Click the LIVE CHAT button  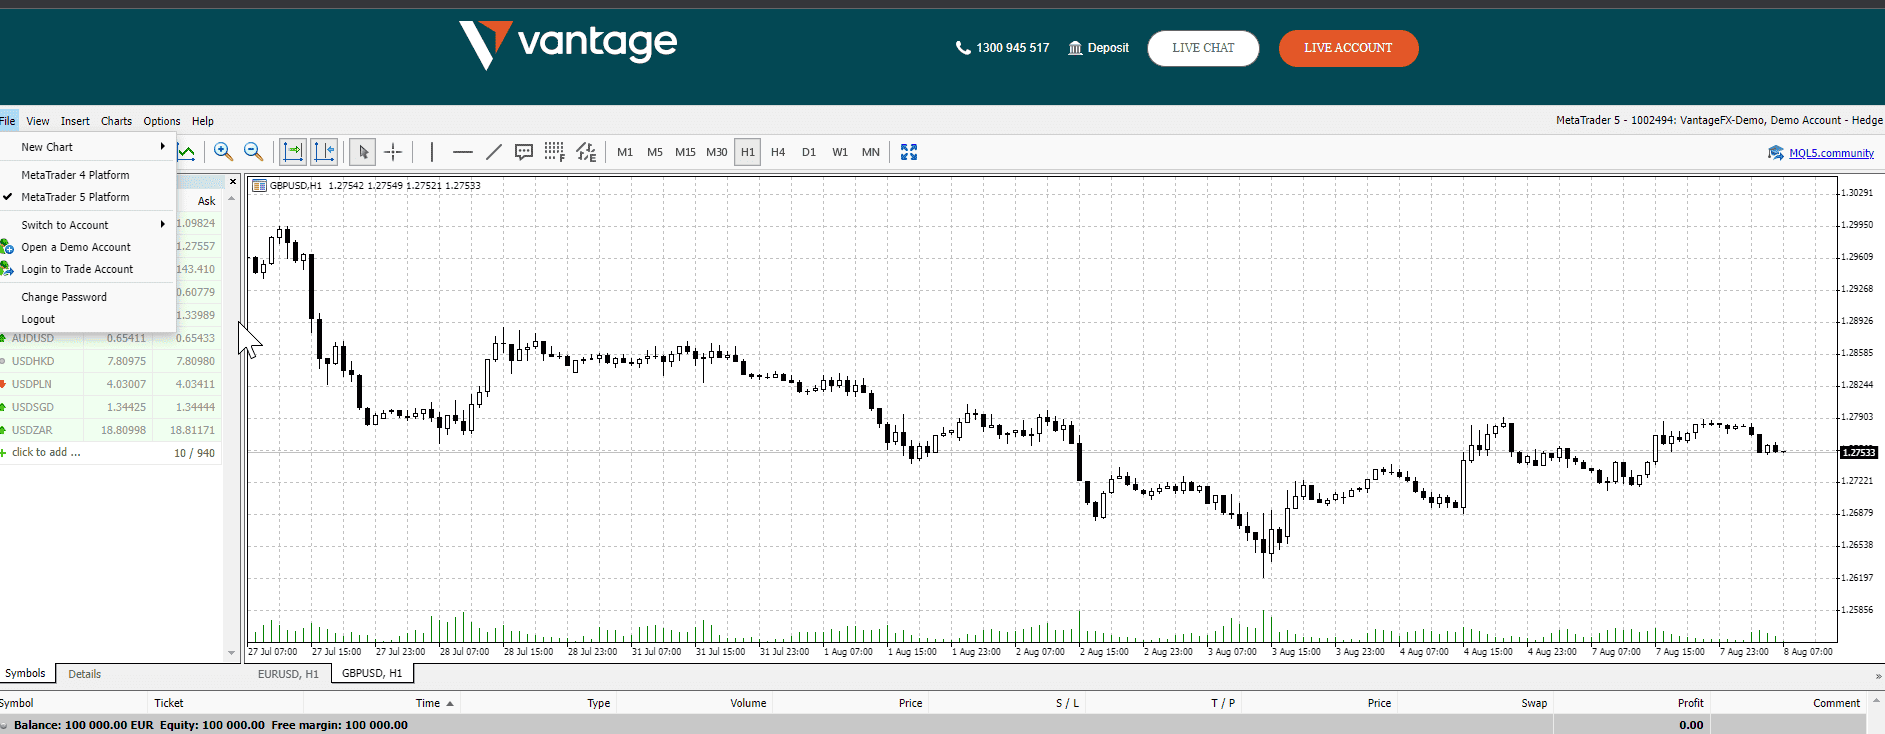click(x=1203, y=48)
